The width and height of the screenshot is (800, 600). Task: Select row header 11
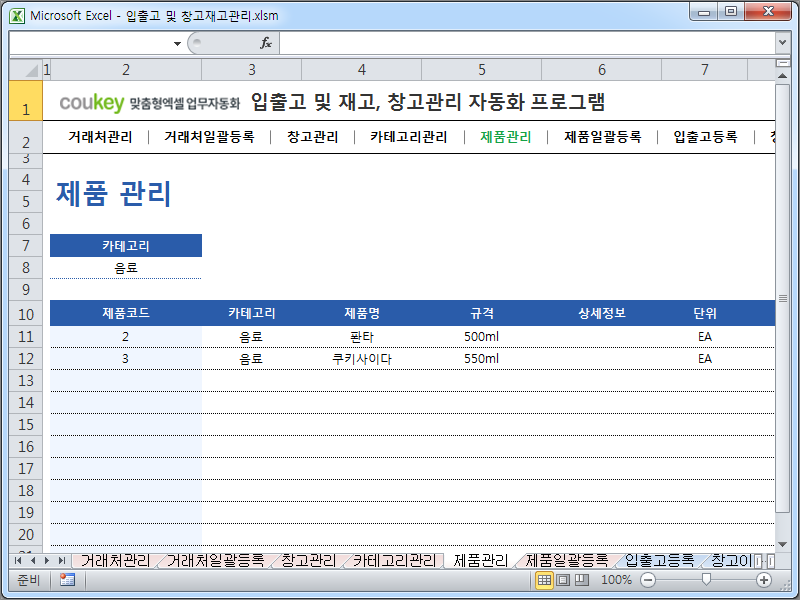click(26, 337)
